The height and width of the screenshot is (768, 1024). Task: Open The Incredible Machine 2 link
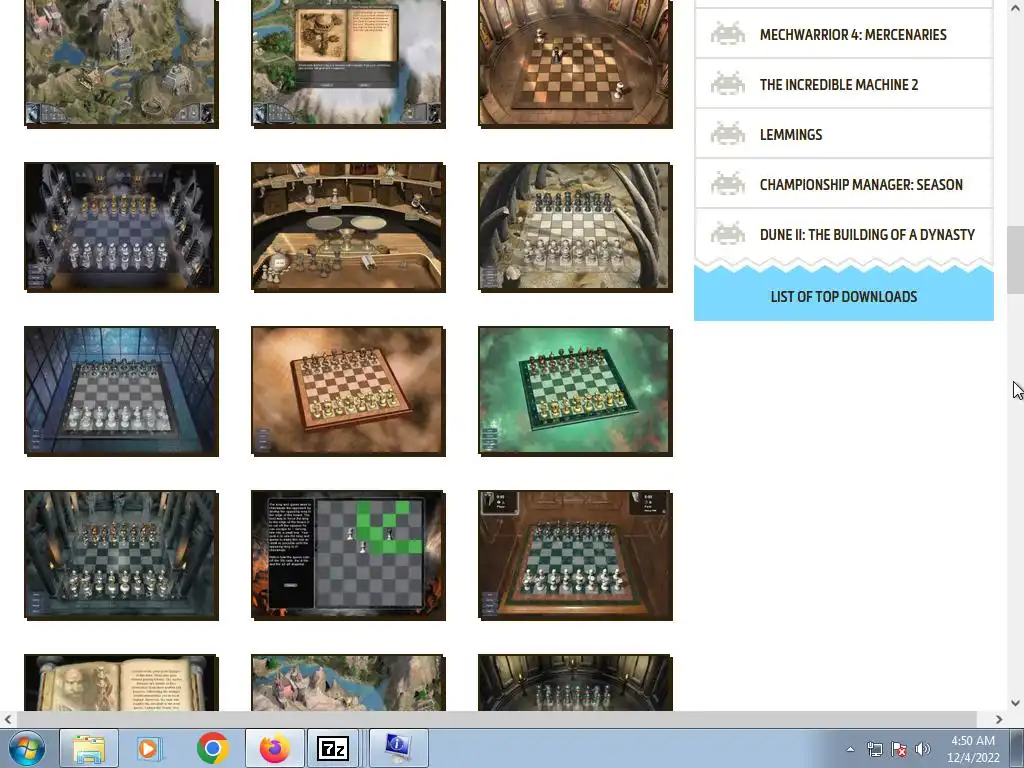pyautogui.click(x=839, y=84)
